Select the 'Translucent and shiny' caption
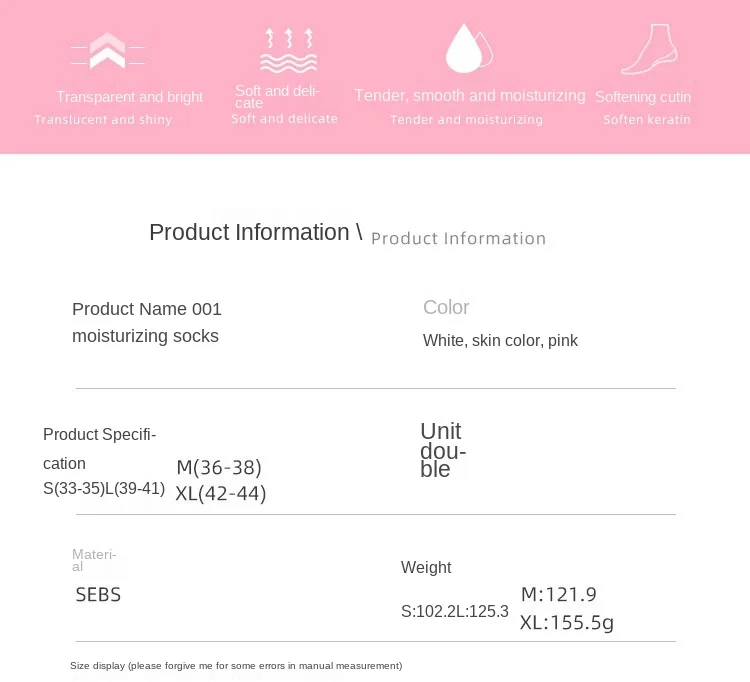750x682 pixels. (x=103, y=120)
